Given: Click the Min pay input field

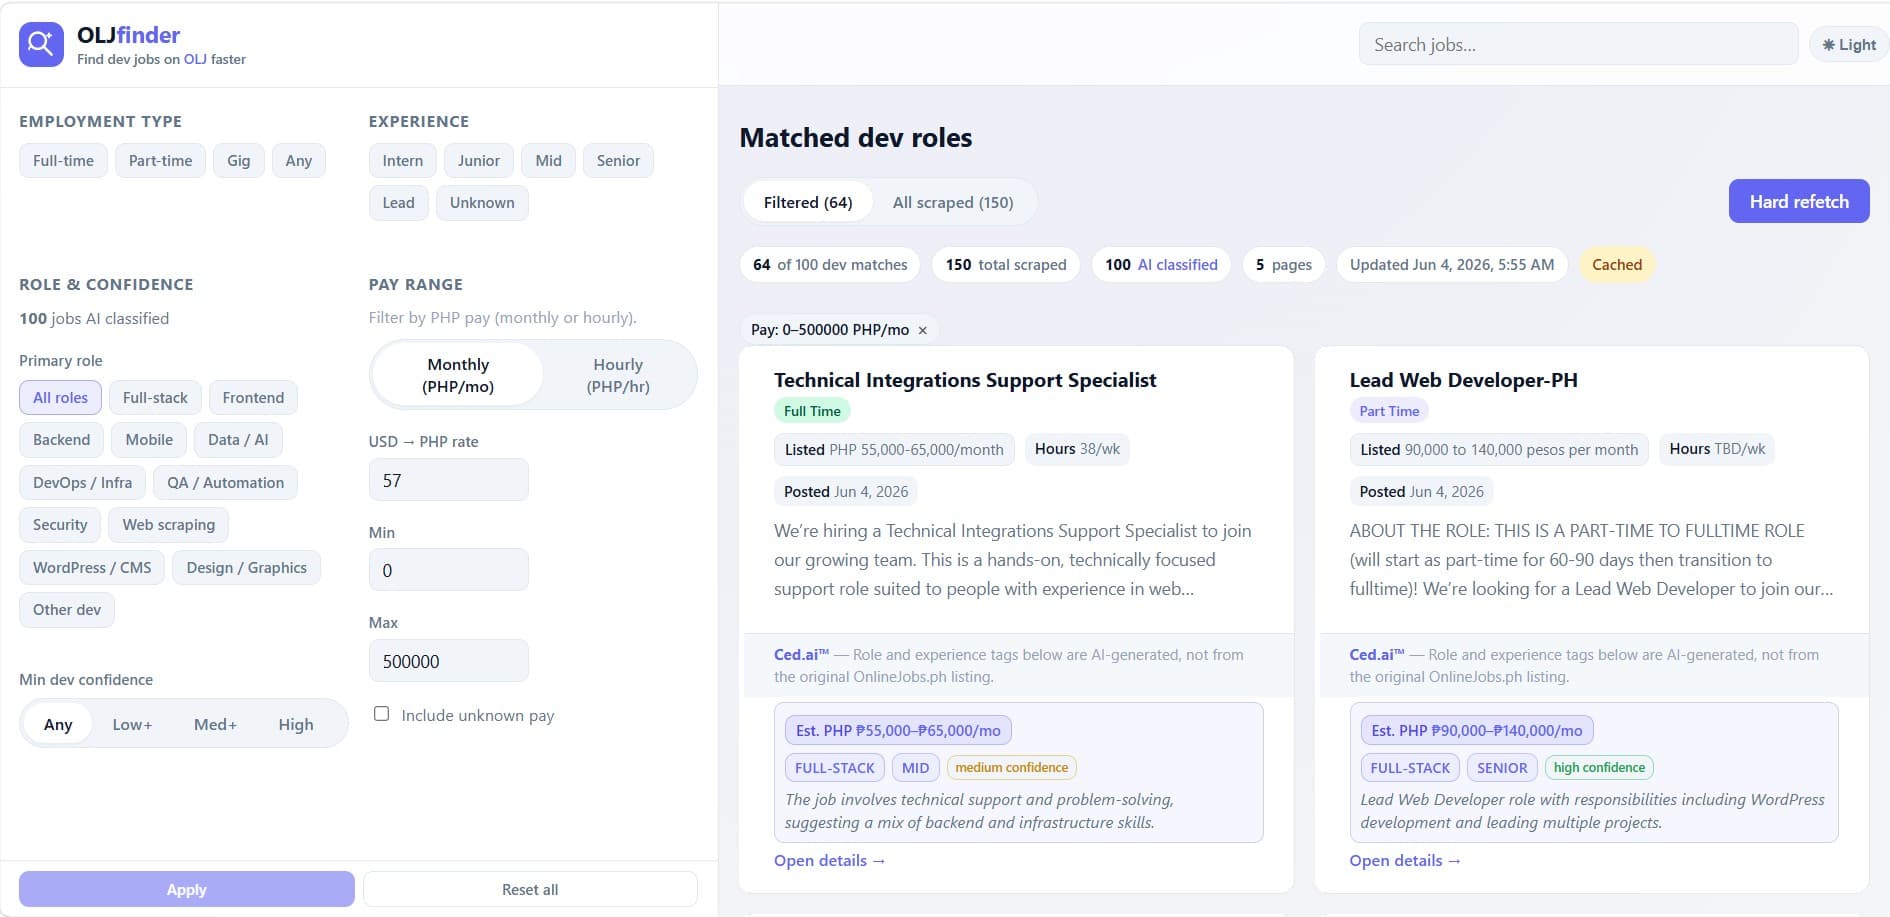Looking at the screenshot, I should point(448,570).
